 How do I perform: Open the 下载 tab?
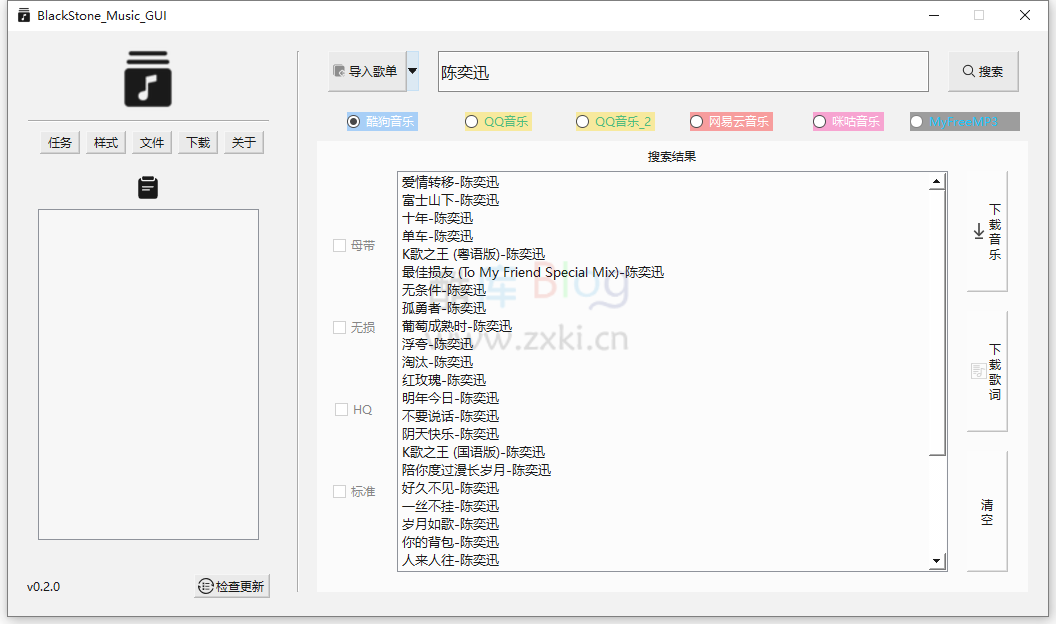[x=197, y=142]
